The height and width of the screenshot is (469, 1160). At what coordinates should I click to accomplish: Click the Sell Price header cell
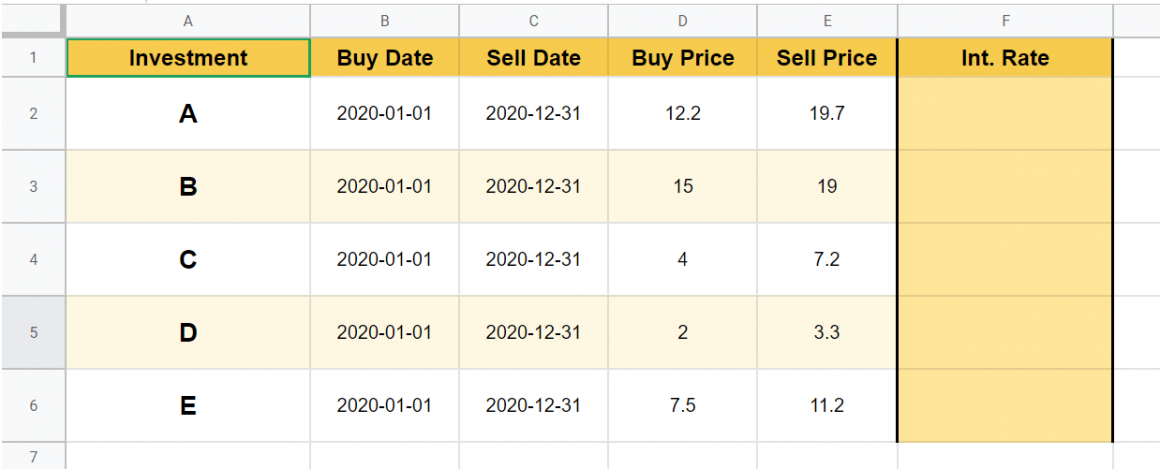827,58
